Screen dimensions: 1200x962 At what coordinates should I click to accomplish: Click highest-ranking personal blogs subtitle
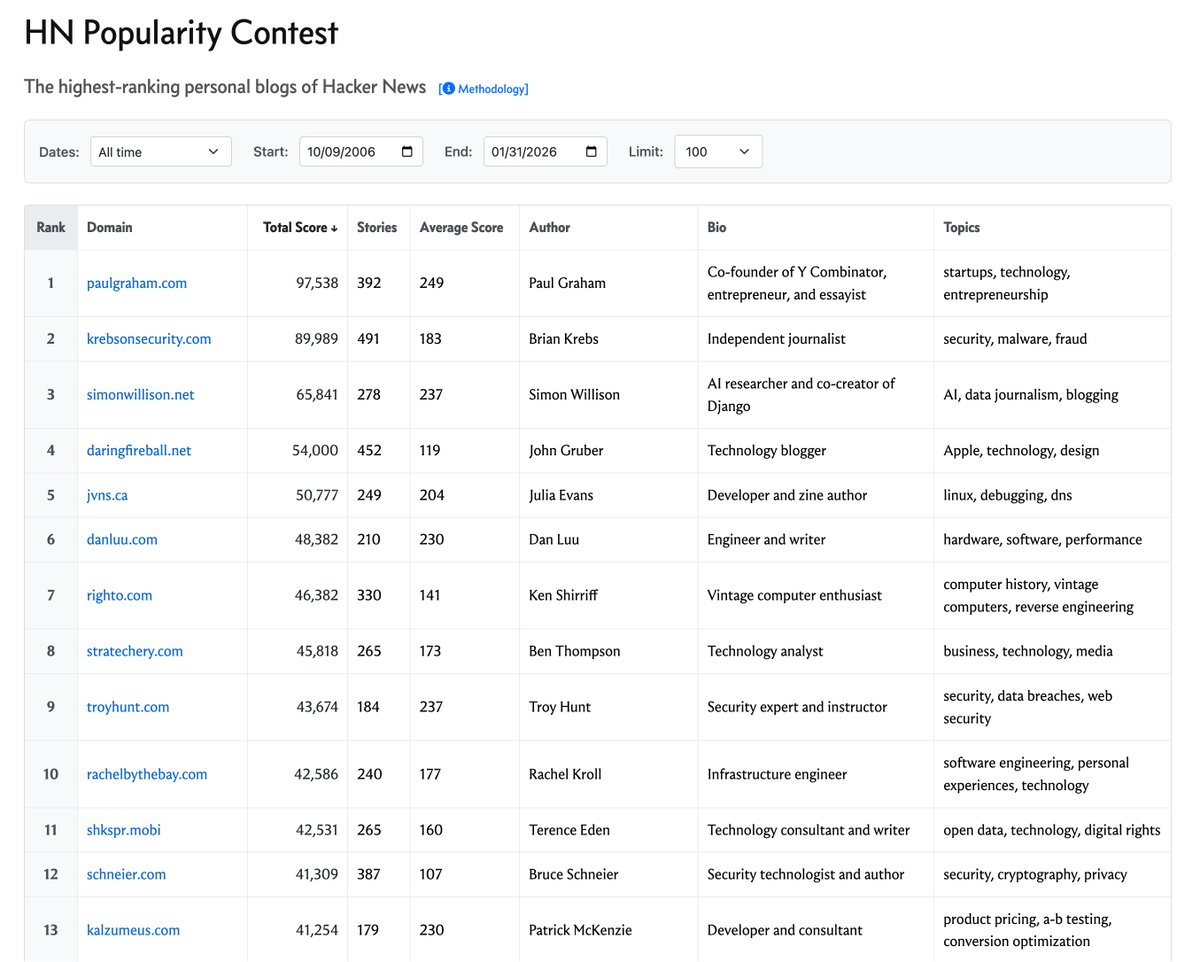pos(225,87)
